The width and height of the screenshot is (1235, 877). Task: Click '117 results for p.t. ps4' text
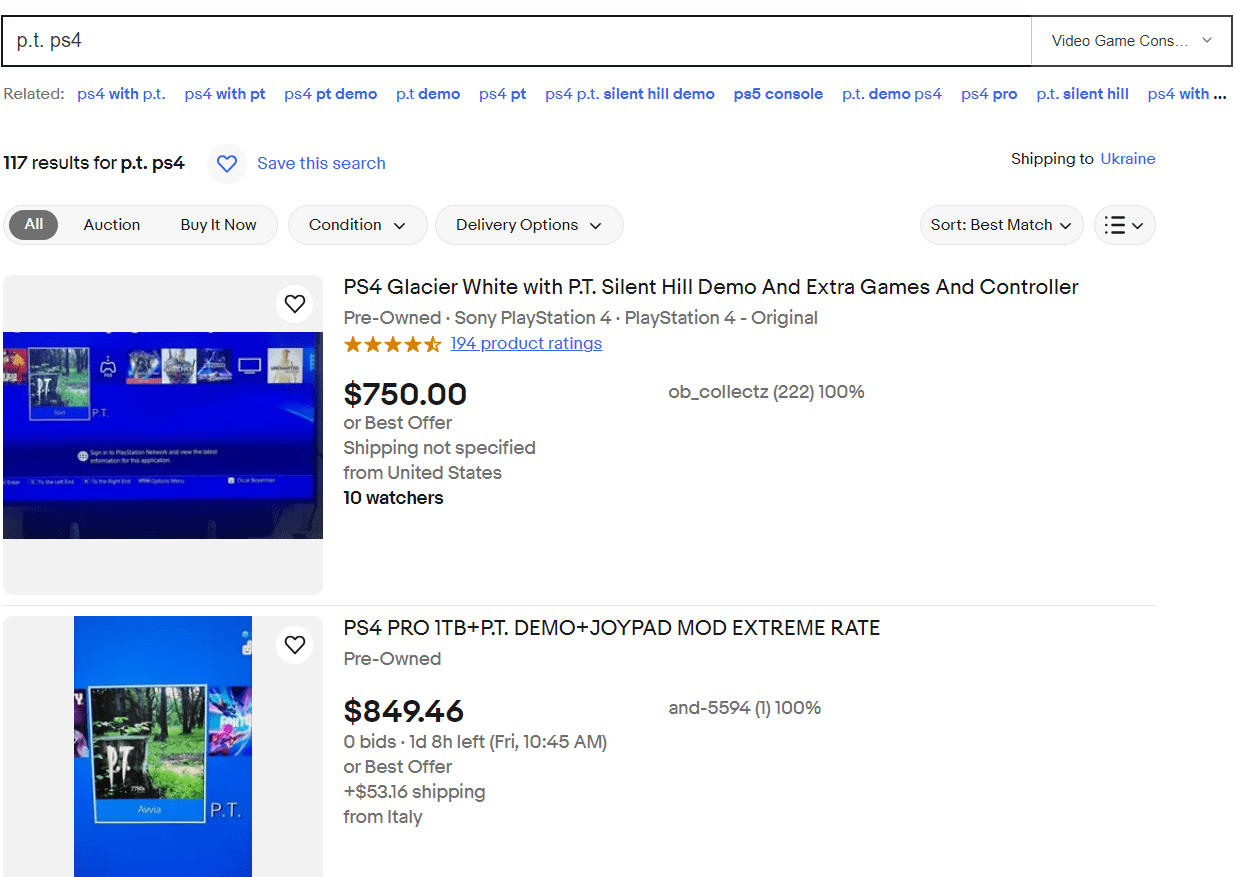tap(94, 163)
